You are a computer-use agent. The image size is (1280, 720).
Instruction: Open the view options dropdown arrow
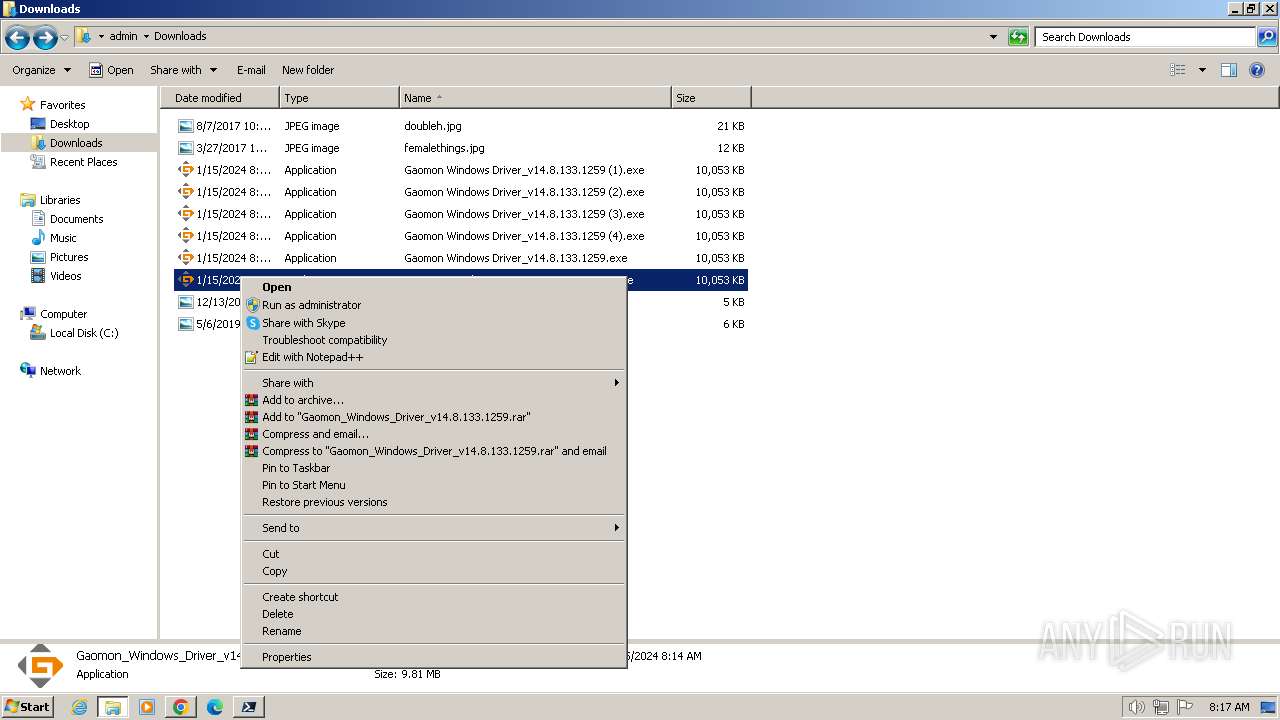click(x=1202, y=70)
